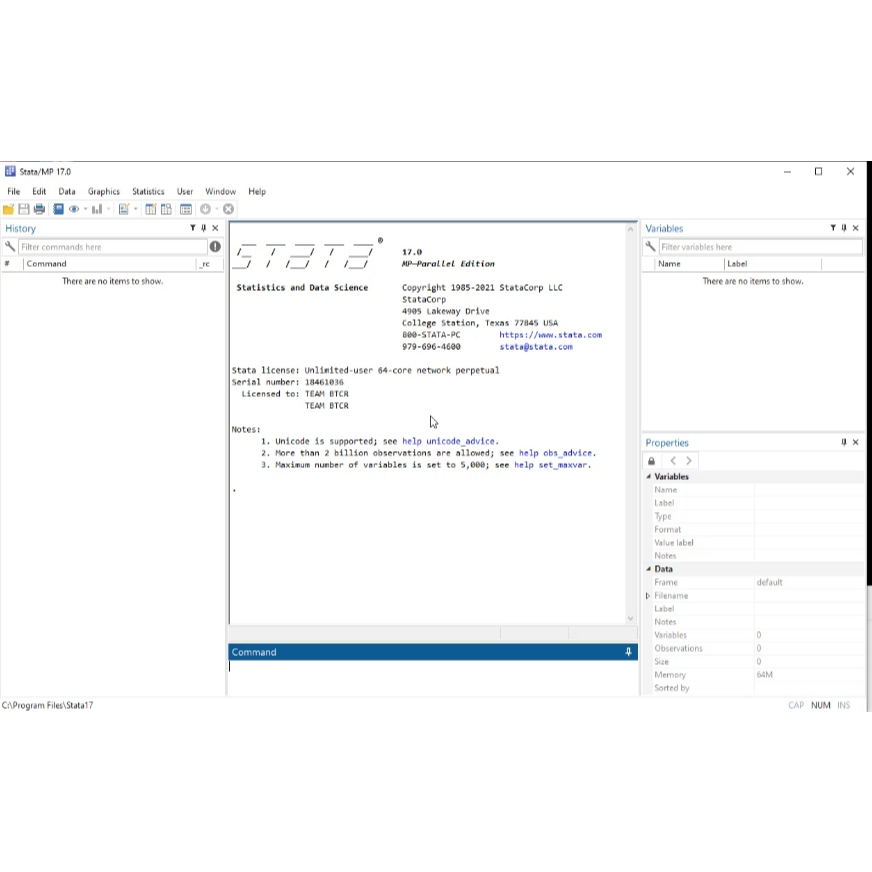Open the Graphics menu

click(103, 191)
